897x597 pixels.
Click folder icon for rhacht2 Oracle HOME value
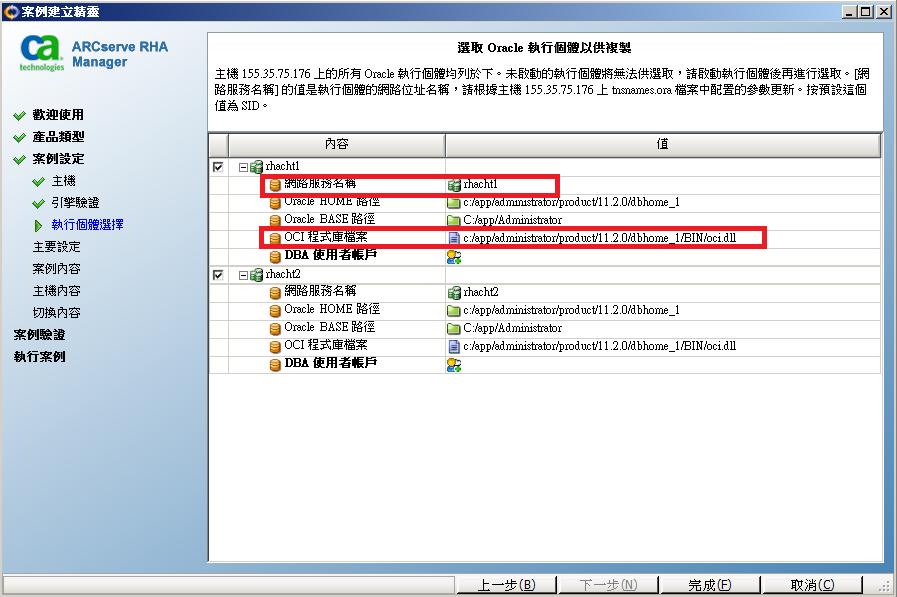[x=454, y=311]
